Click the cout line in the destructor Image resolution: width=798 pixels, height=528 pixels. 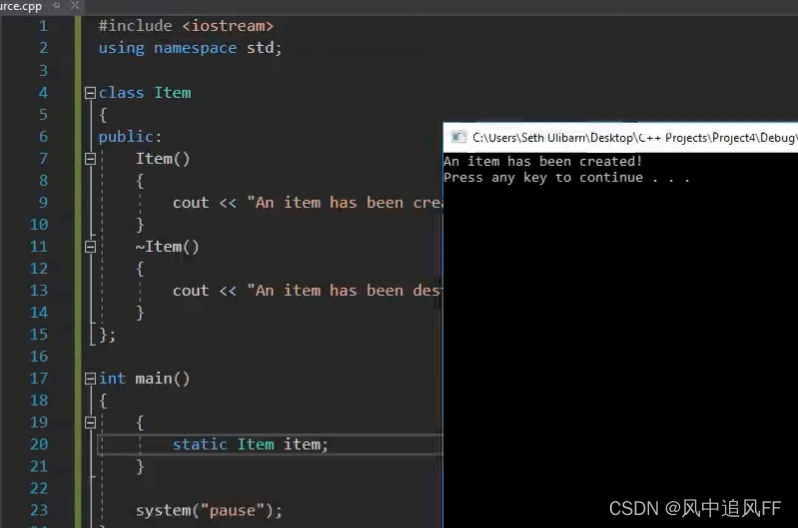click(x=307, y=291)
